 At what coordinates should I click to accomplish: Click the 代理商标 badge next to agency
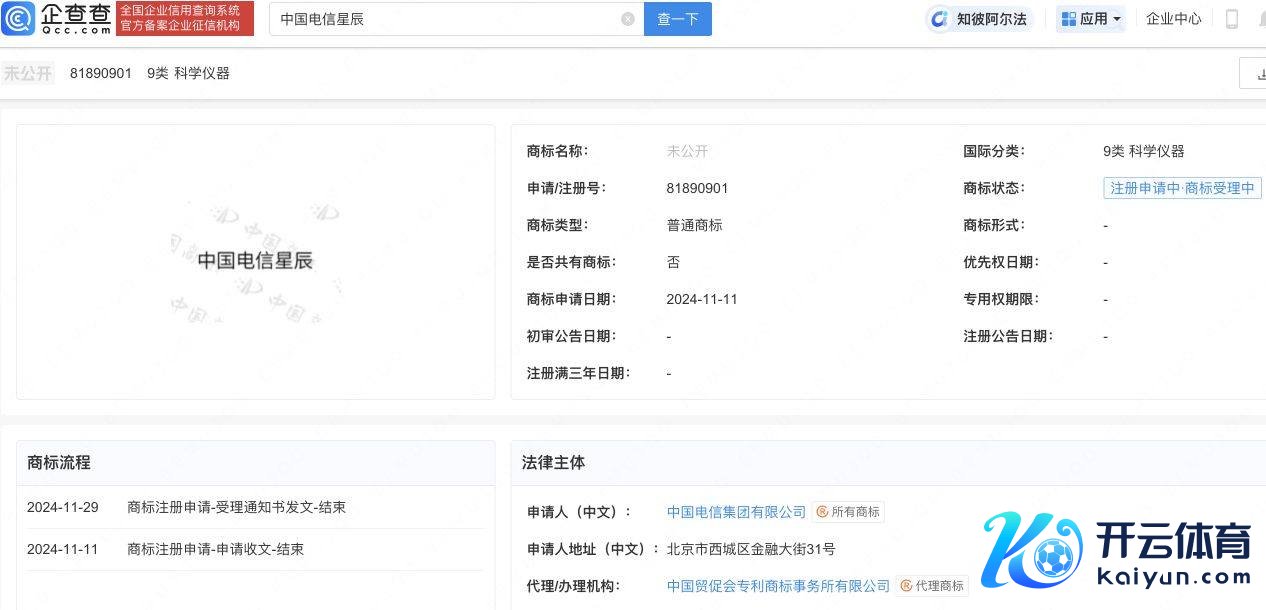(x=932, y=586)
